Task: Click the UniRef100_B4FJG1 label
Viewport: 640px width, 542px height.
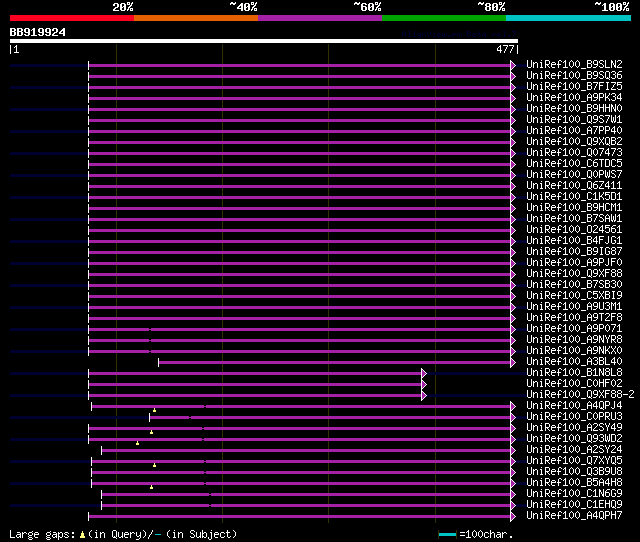Action: click(574, 241)
